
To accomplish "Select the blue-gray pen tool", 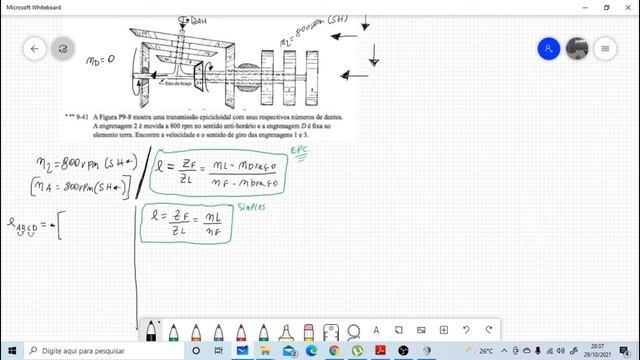I will coord(218,333).
